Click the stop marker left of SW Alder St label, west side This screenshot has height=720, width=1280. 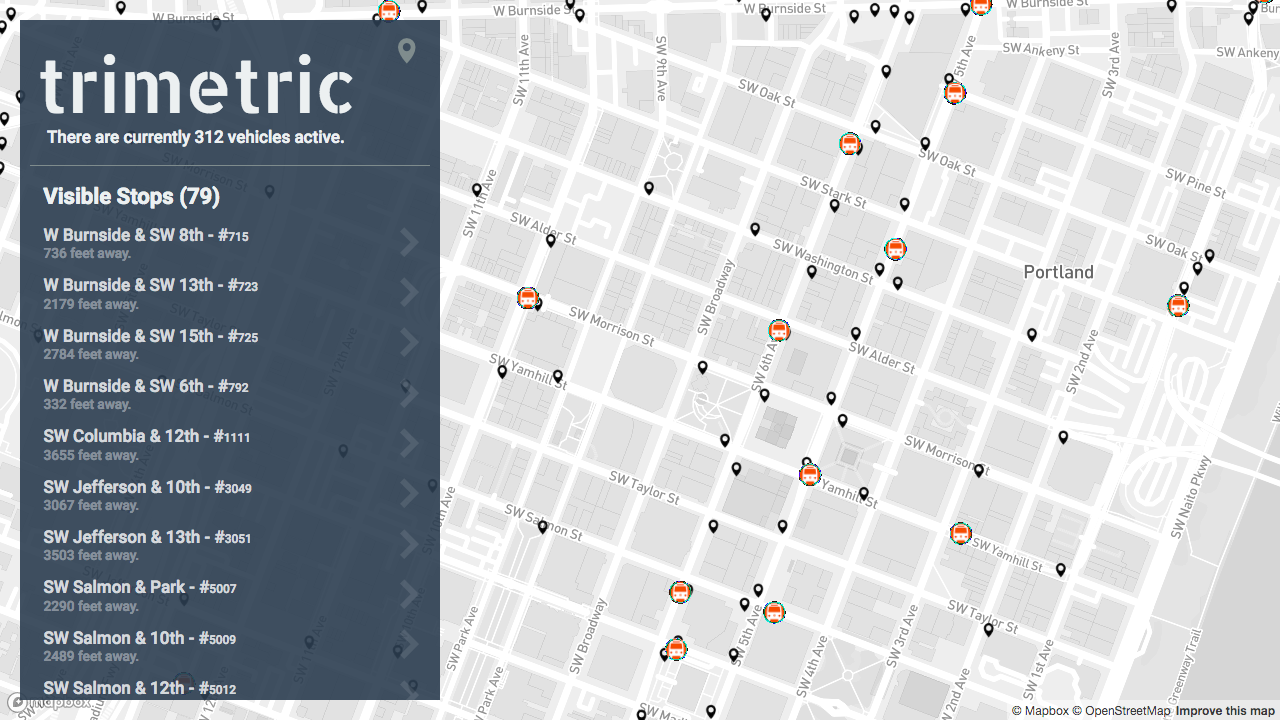coord(551,241)
